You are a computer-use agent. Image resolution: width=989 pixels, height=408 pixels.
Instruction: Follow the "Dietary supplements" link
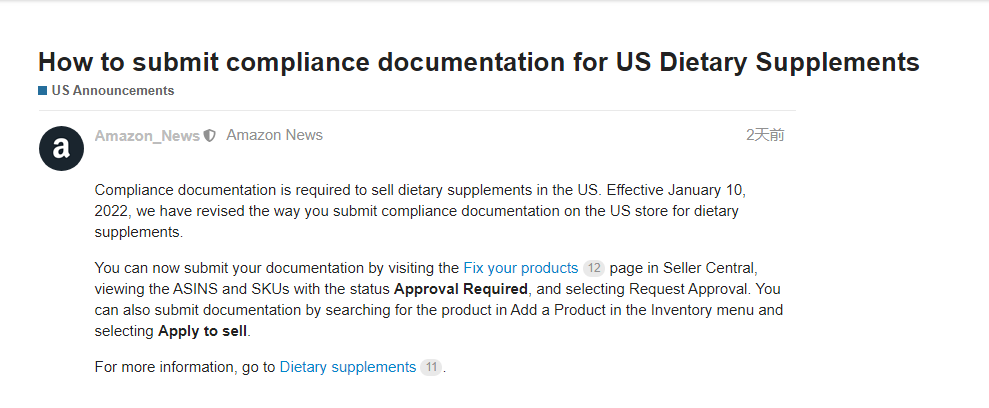click(x=347, y=367)
